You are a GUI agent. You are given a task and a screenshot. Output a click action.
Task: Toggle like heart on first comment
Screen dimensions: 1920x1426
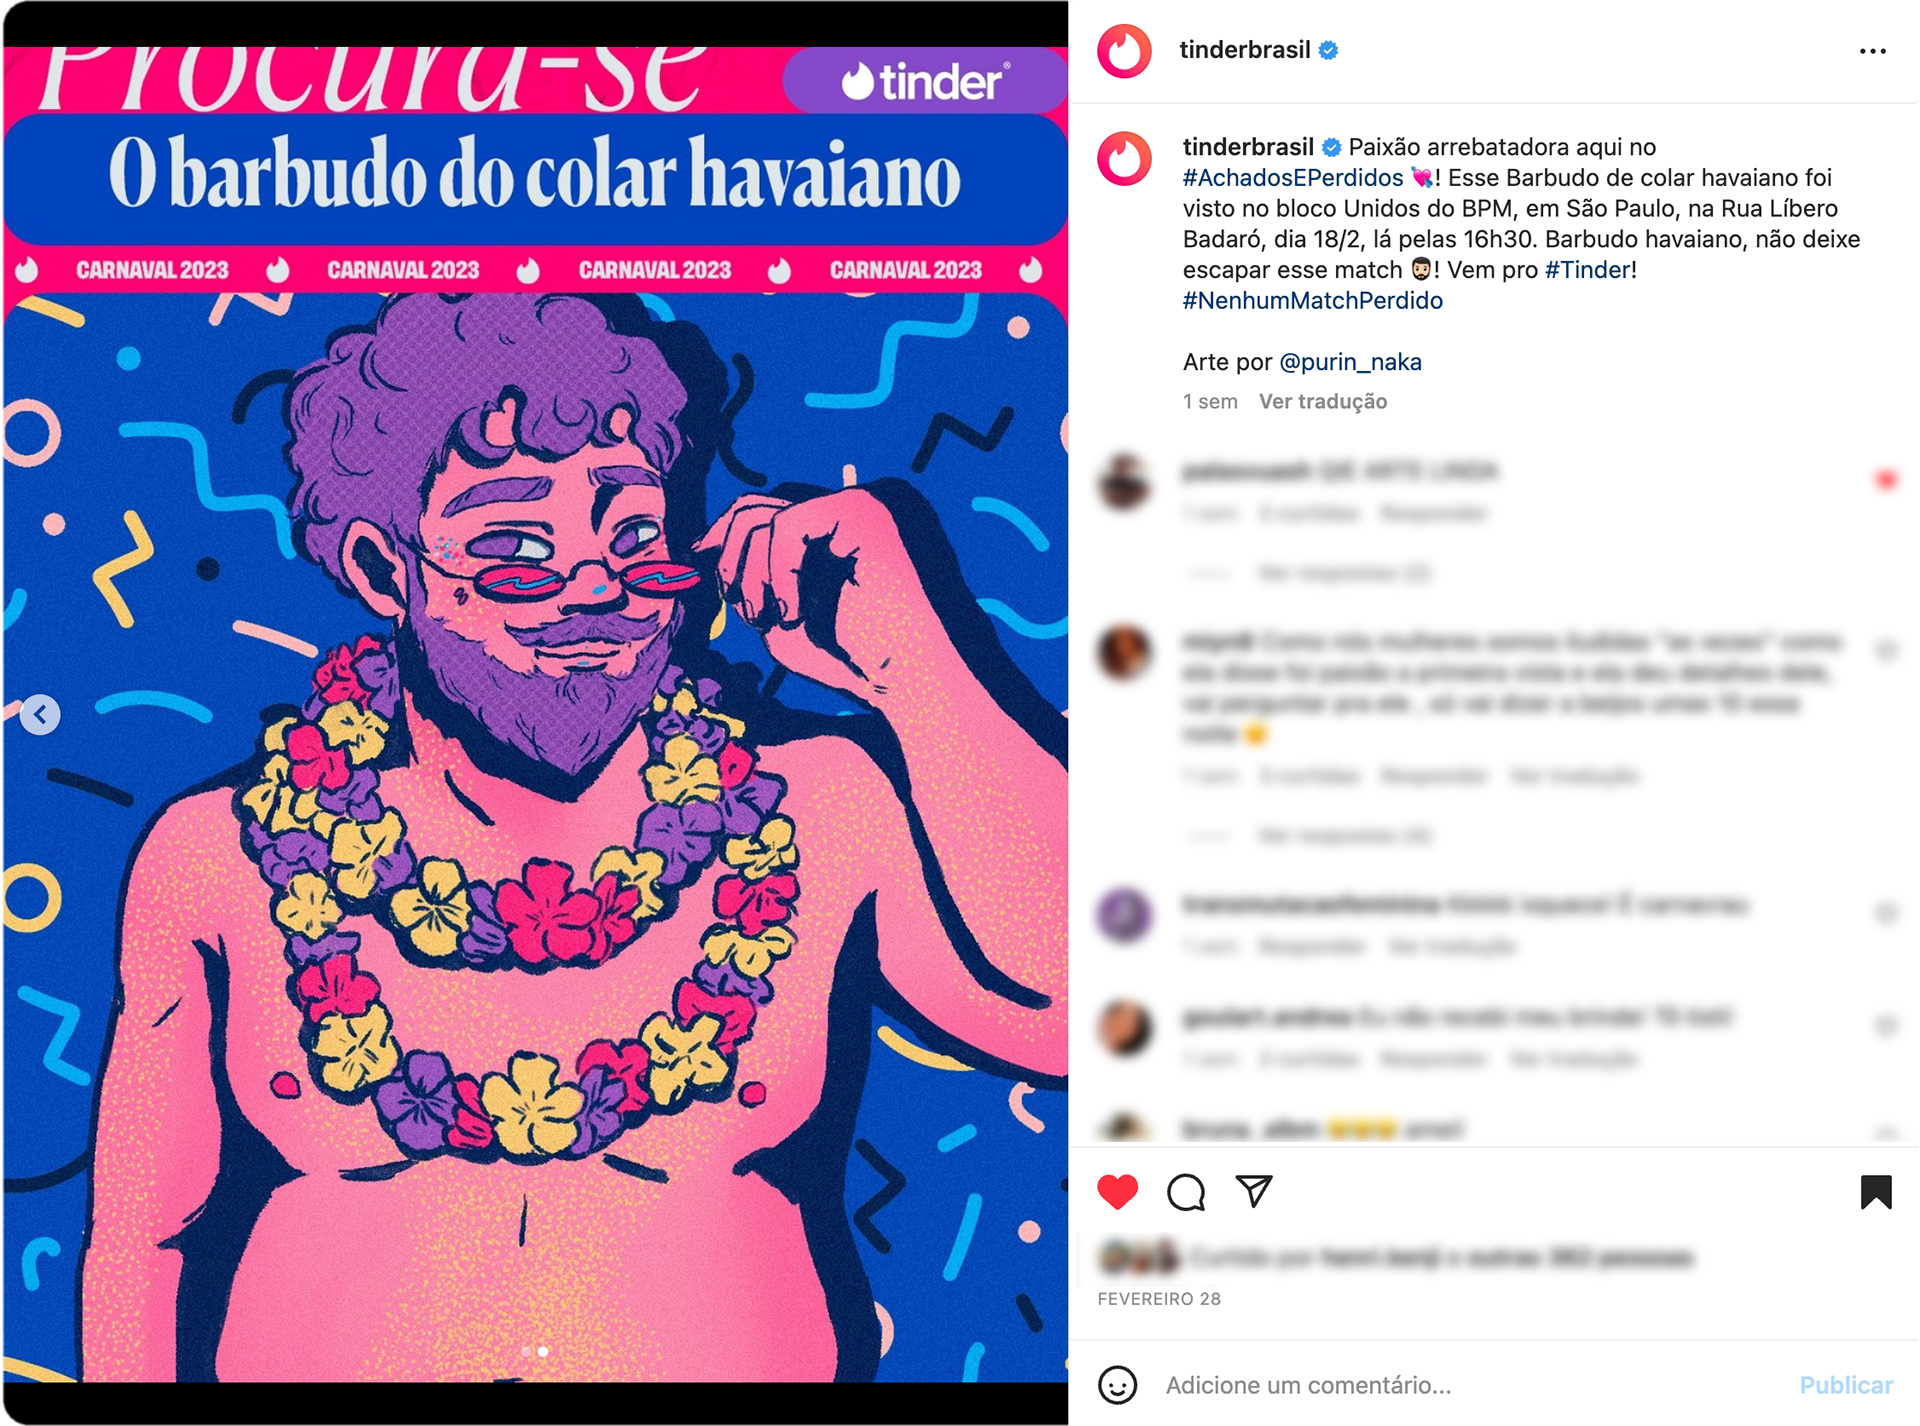(1886, 481)
